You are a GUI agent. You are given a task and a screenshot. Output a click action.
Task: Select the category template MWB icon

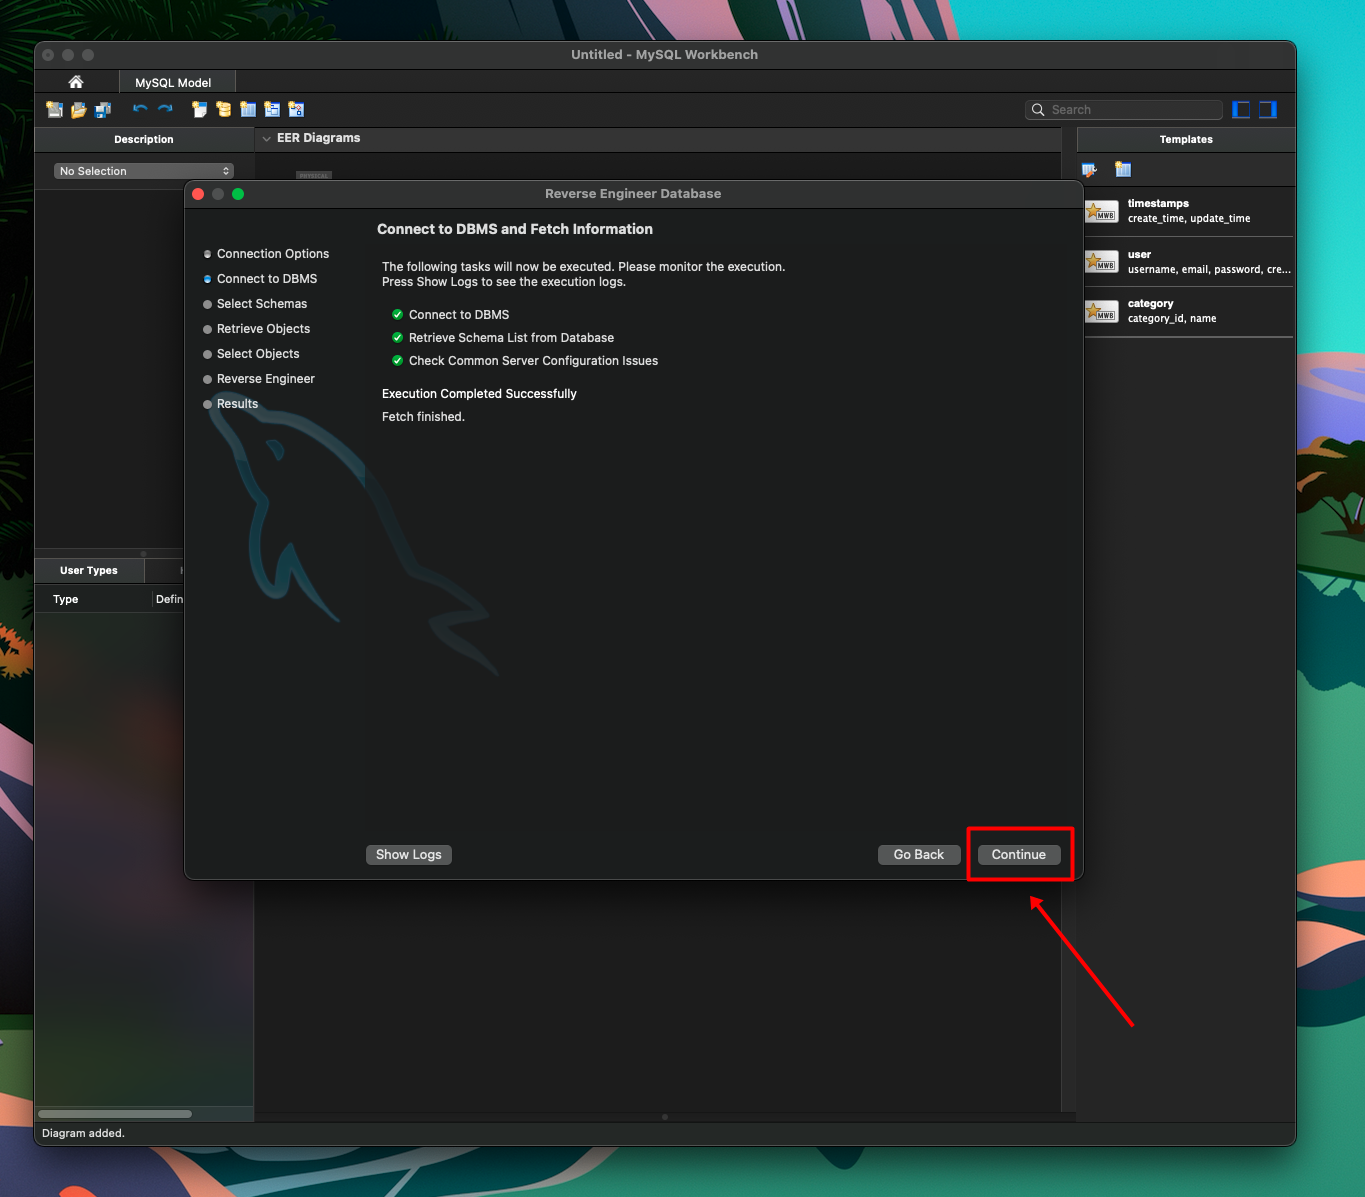pos(1102,311)
